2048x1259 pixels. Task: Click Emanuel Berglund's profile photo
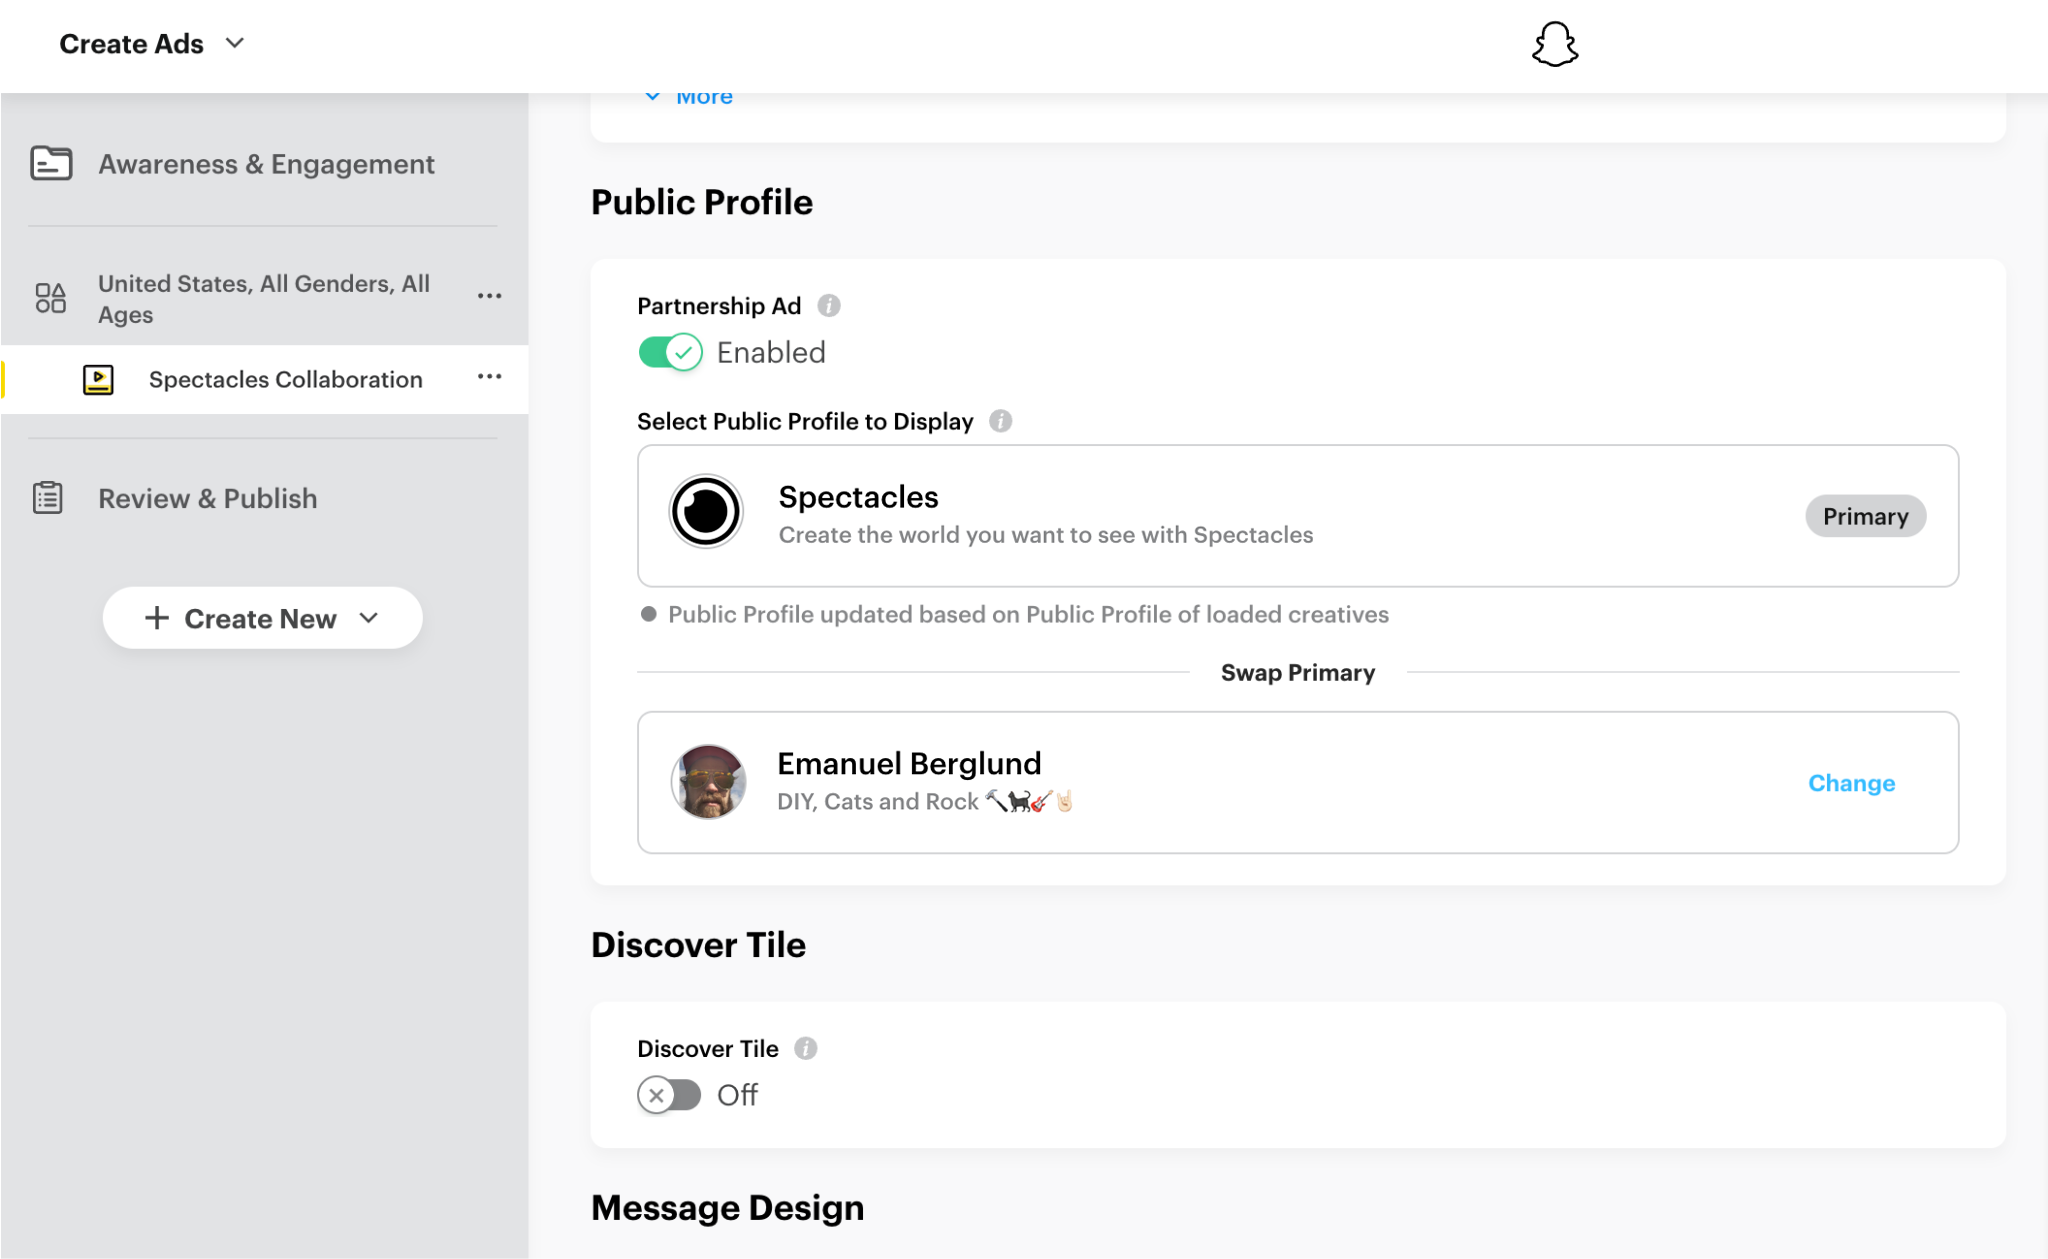(x=708, y=782)
